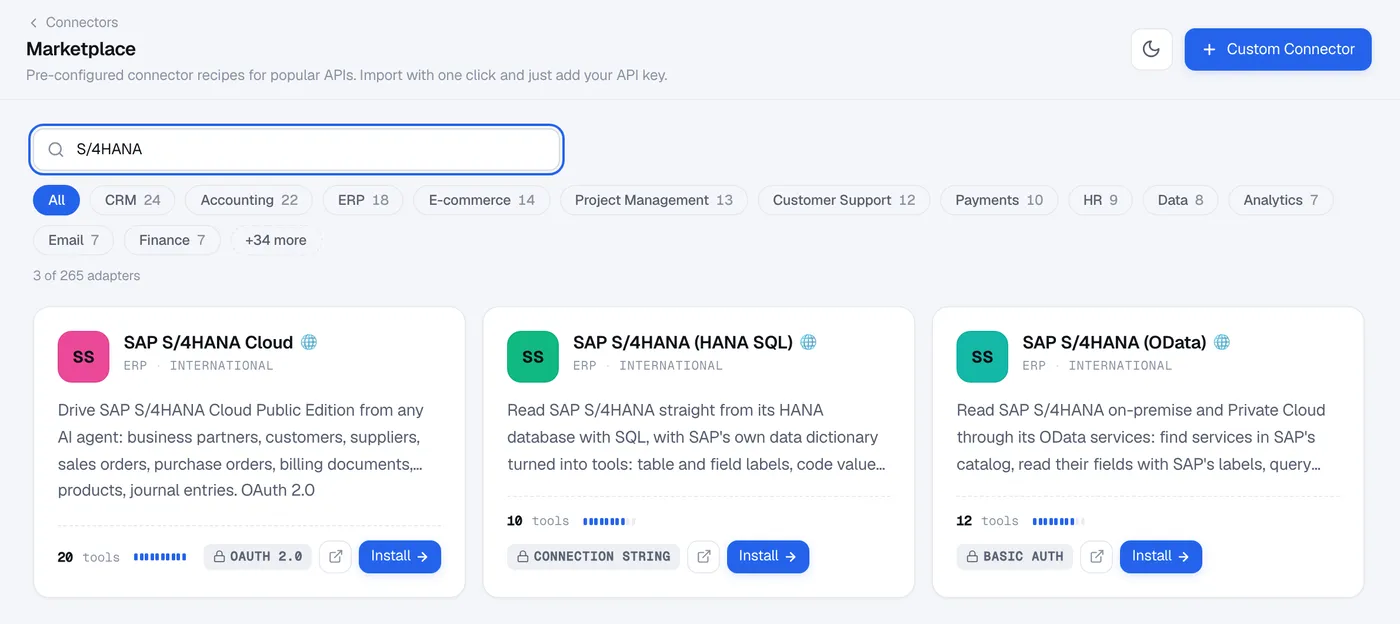Open the SAP S/4HANA Cloud card title

pyautogui.click(x=208, y=342)
